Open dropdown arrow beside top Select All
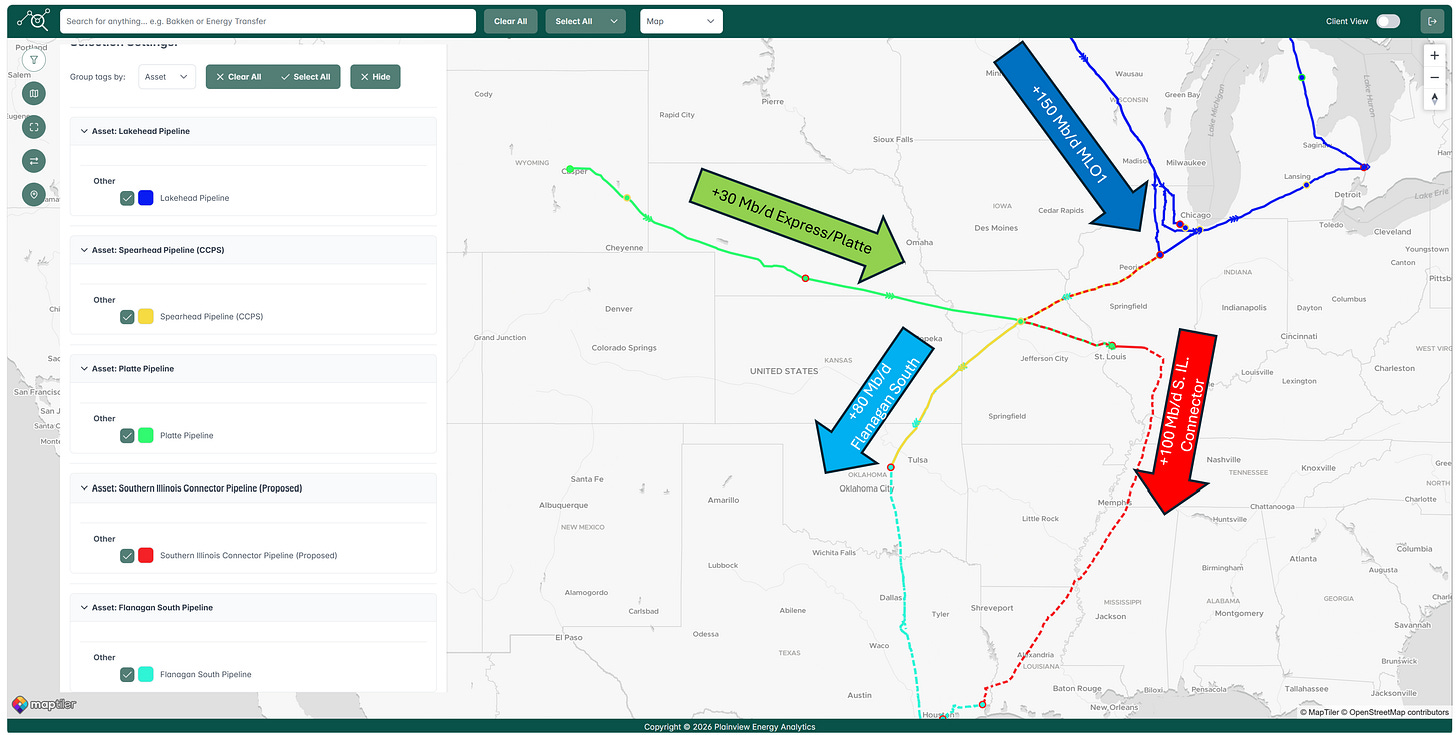Screen dimensions: 1456x735 tap(614, 21)
